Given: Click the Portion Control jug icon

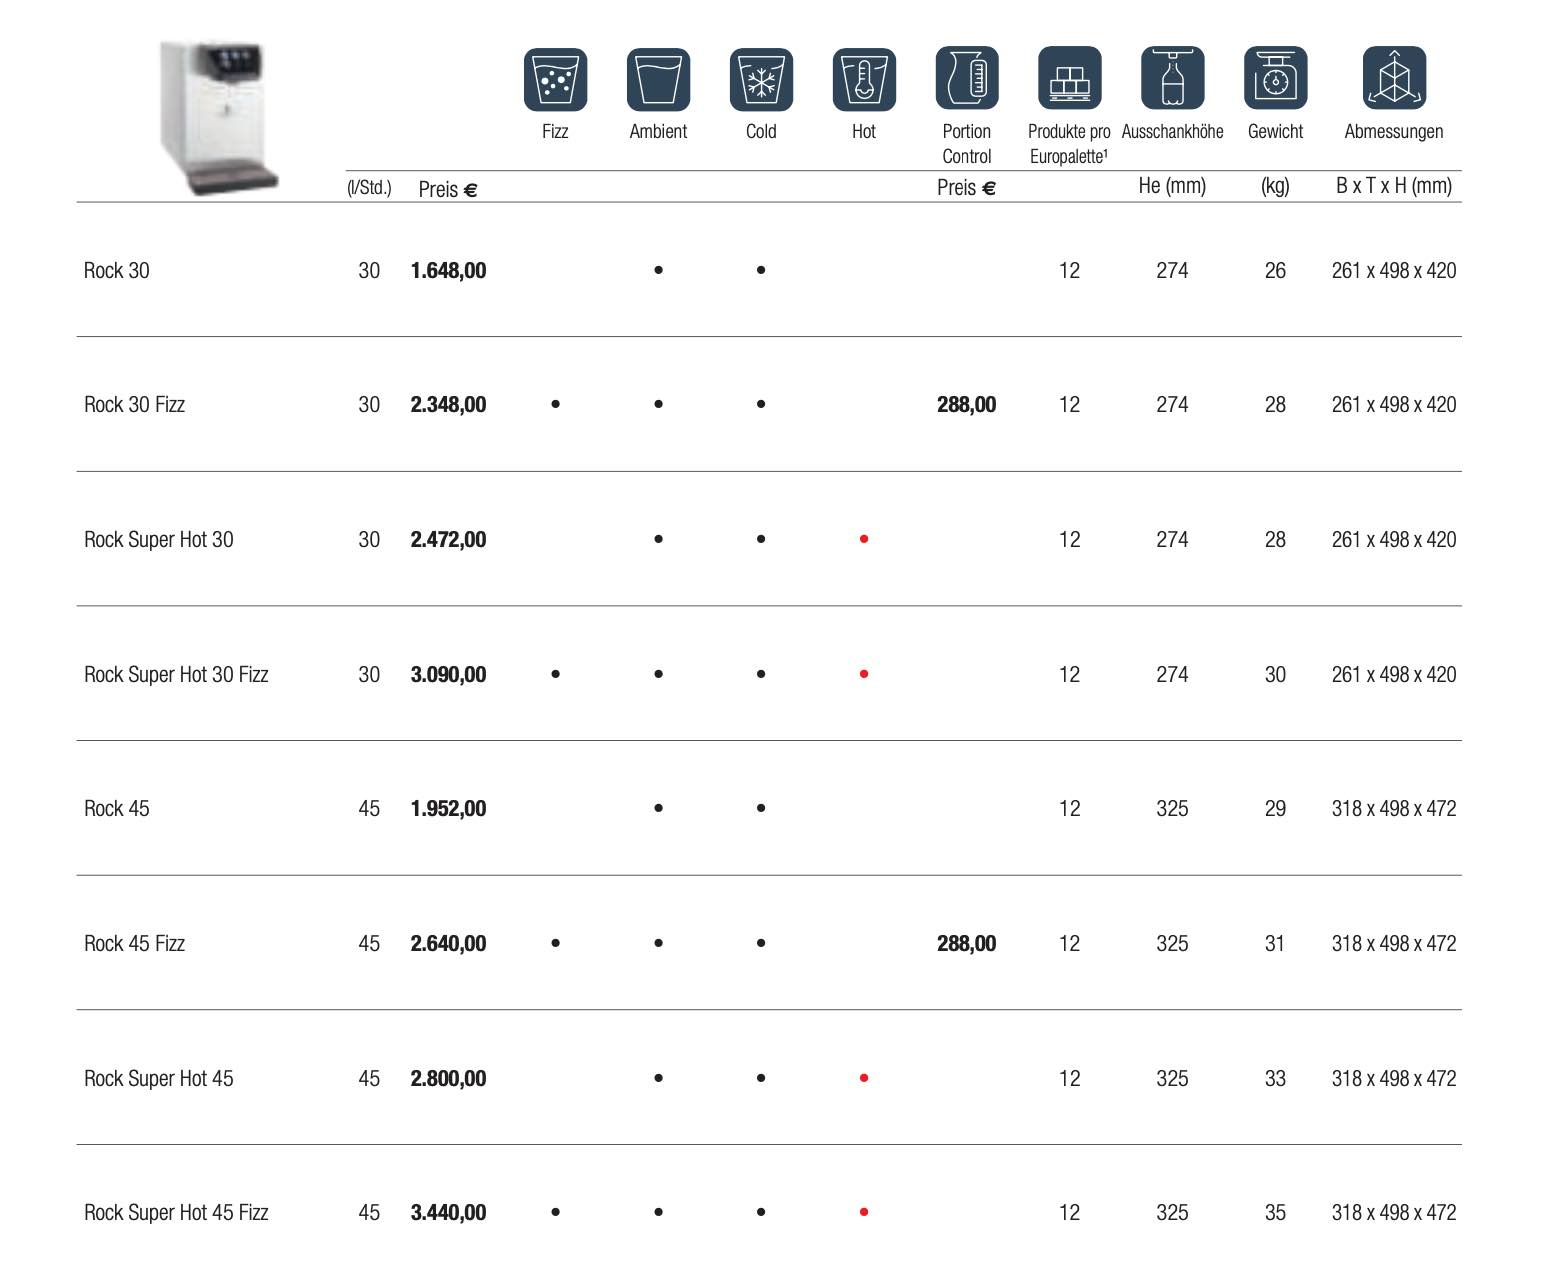Looking at the screenshot, I should 966,78.
